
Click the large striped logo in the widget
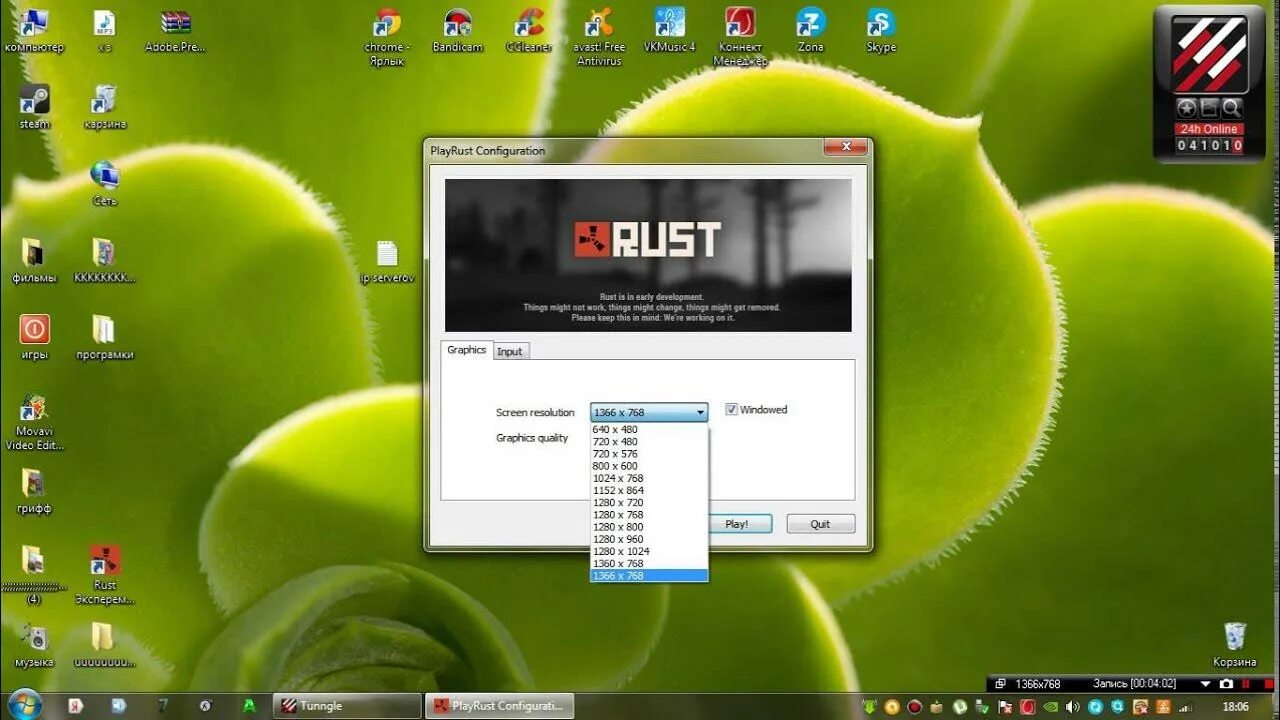pos(1209,53)
